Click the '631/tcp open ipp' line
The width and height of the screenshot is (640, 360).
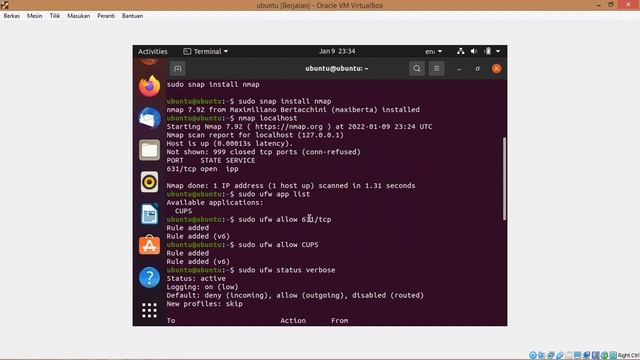pyautogui.click(x=202, y=169)
